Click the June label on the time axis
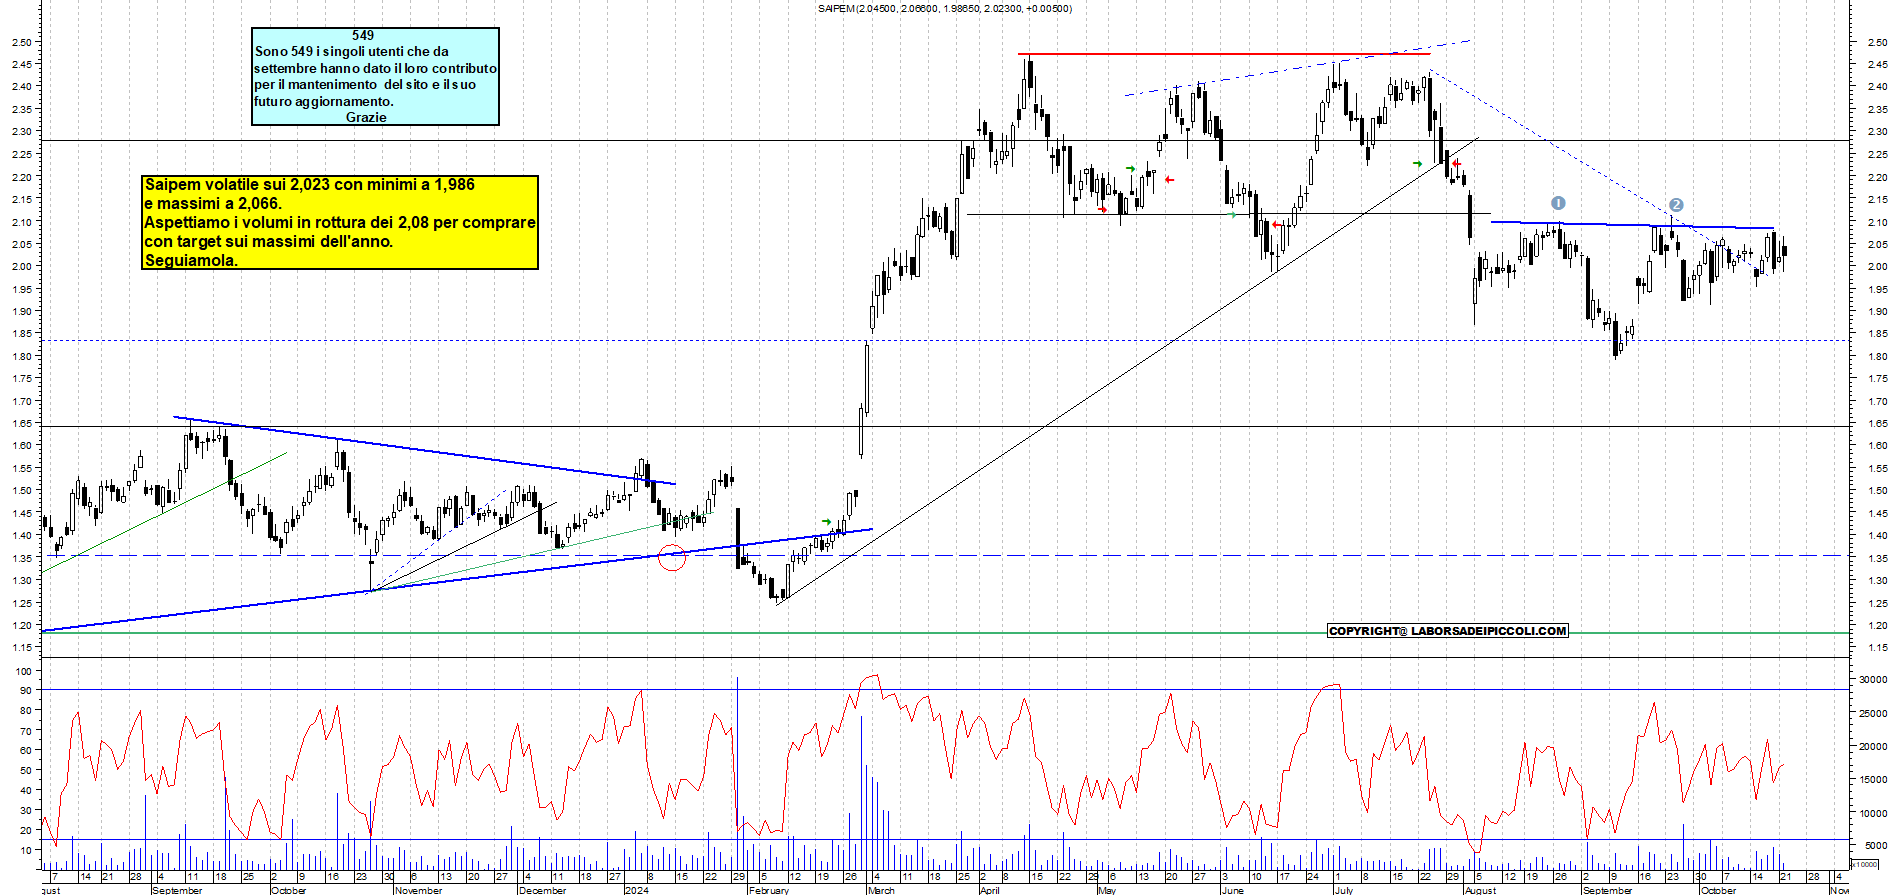The height and width of the screenshot is (895, 1890). 1233,890
